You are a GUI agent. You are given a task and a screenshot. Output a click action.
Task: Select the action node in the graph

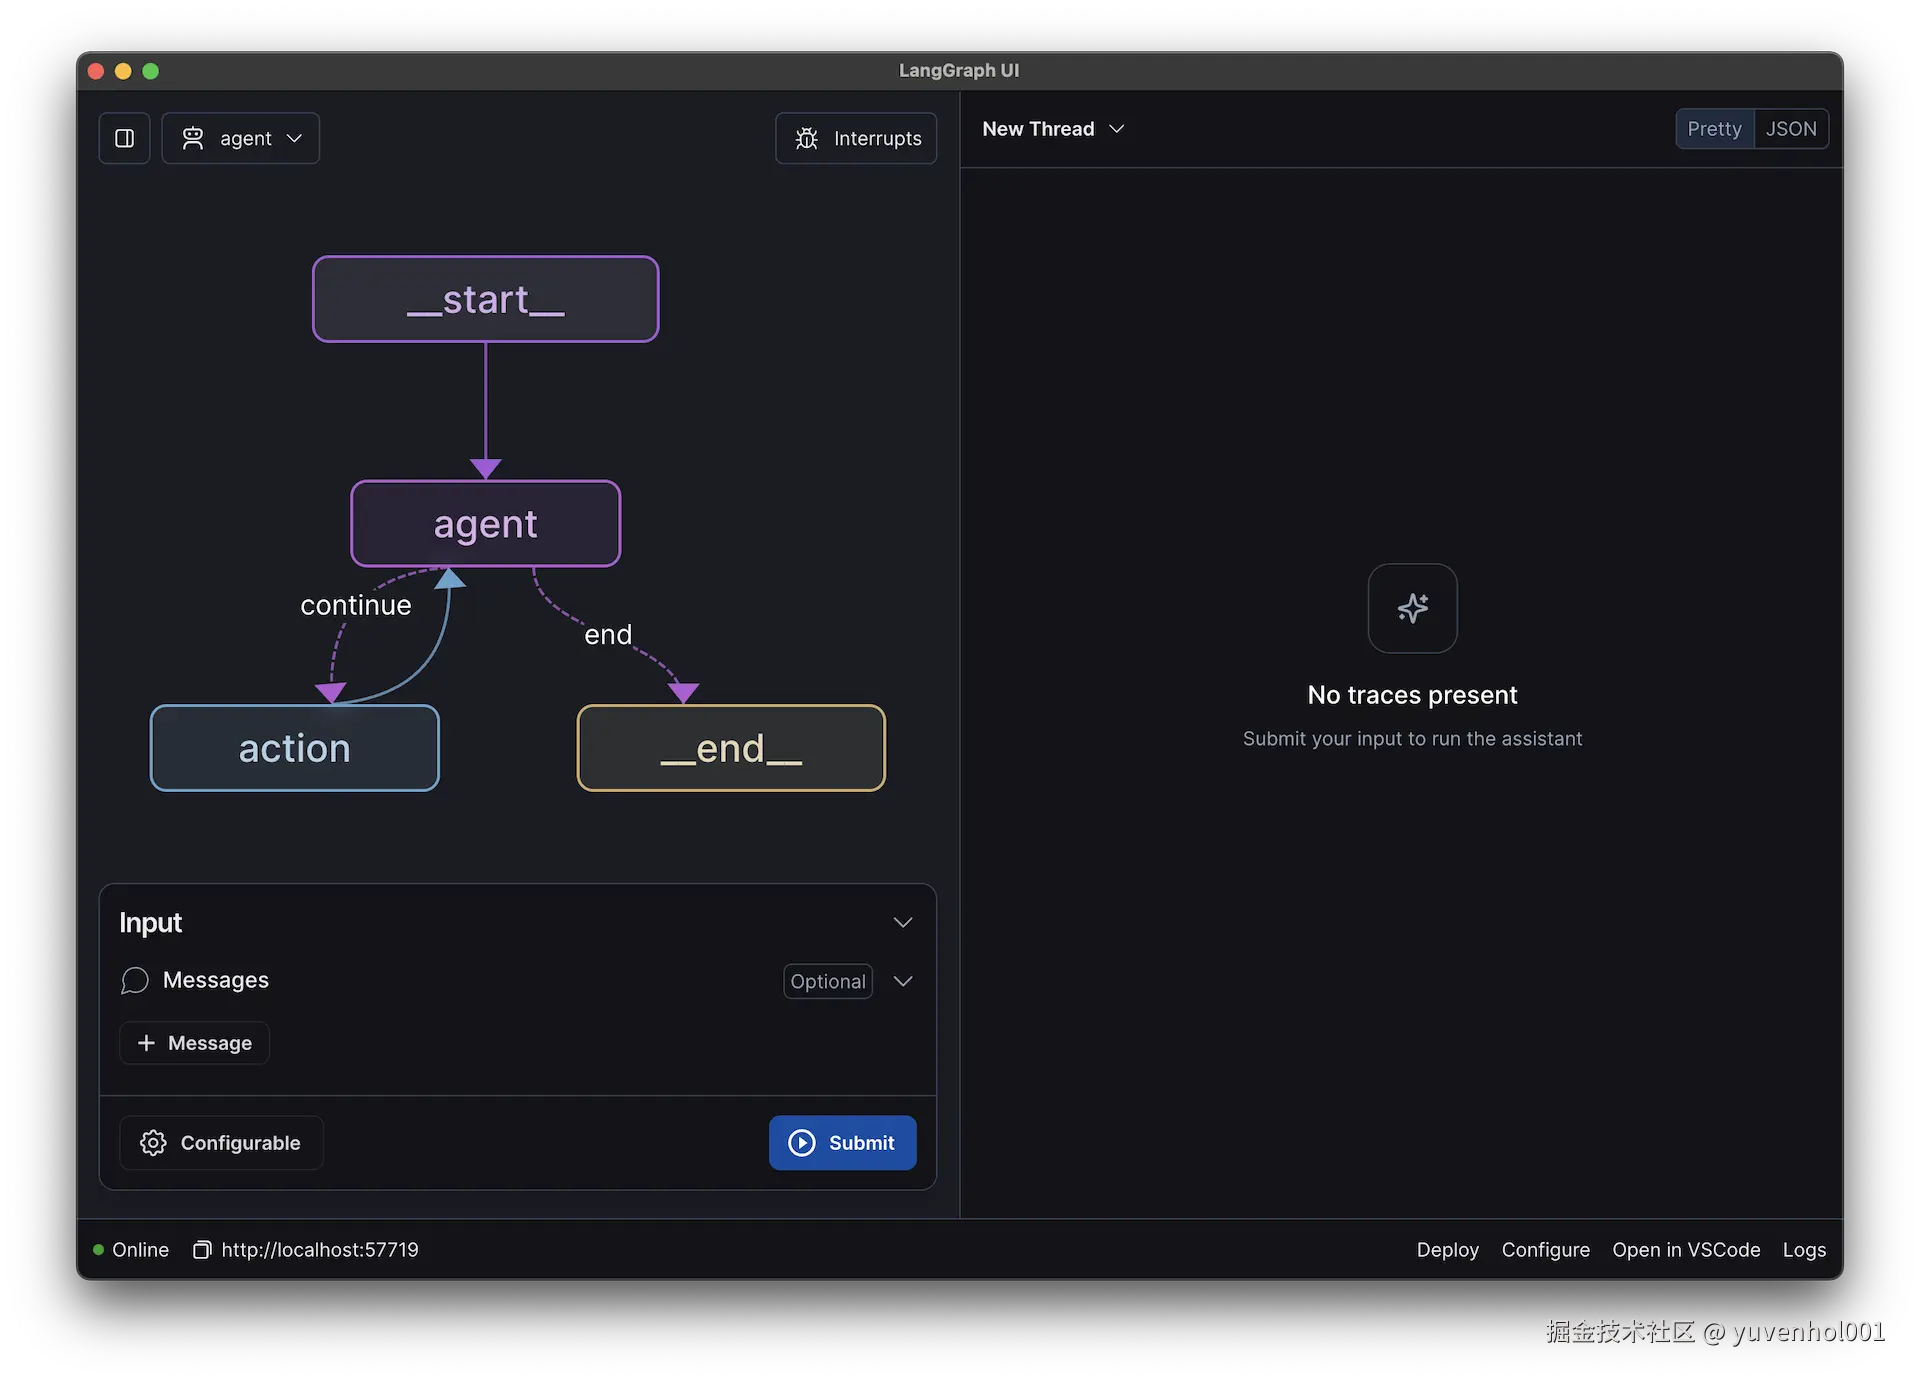pyautogui.click(x=294, y=748)
